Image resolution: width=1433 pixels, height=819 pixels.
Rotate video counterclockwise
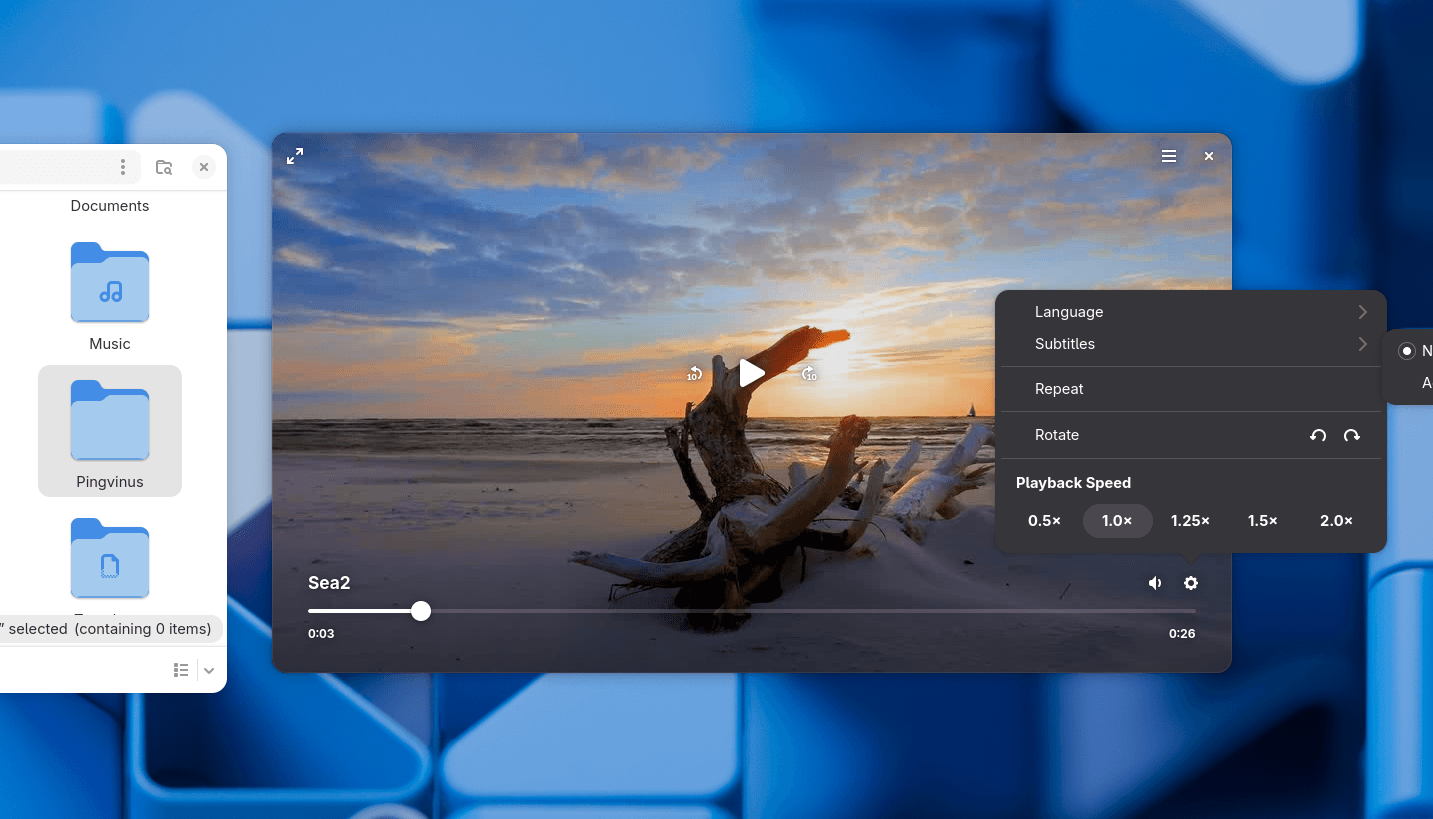(1318, 435)
